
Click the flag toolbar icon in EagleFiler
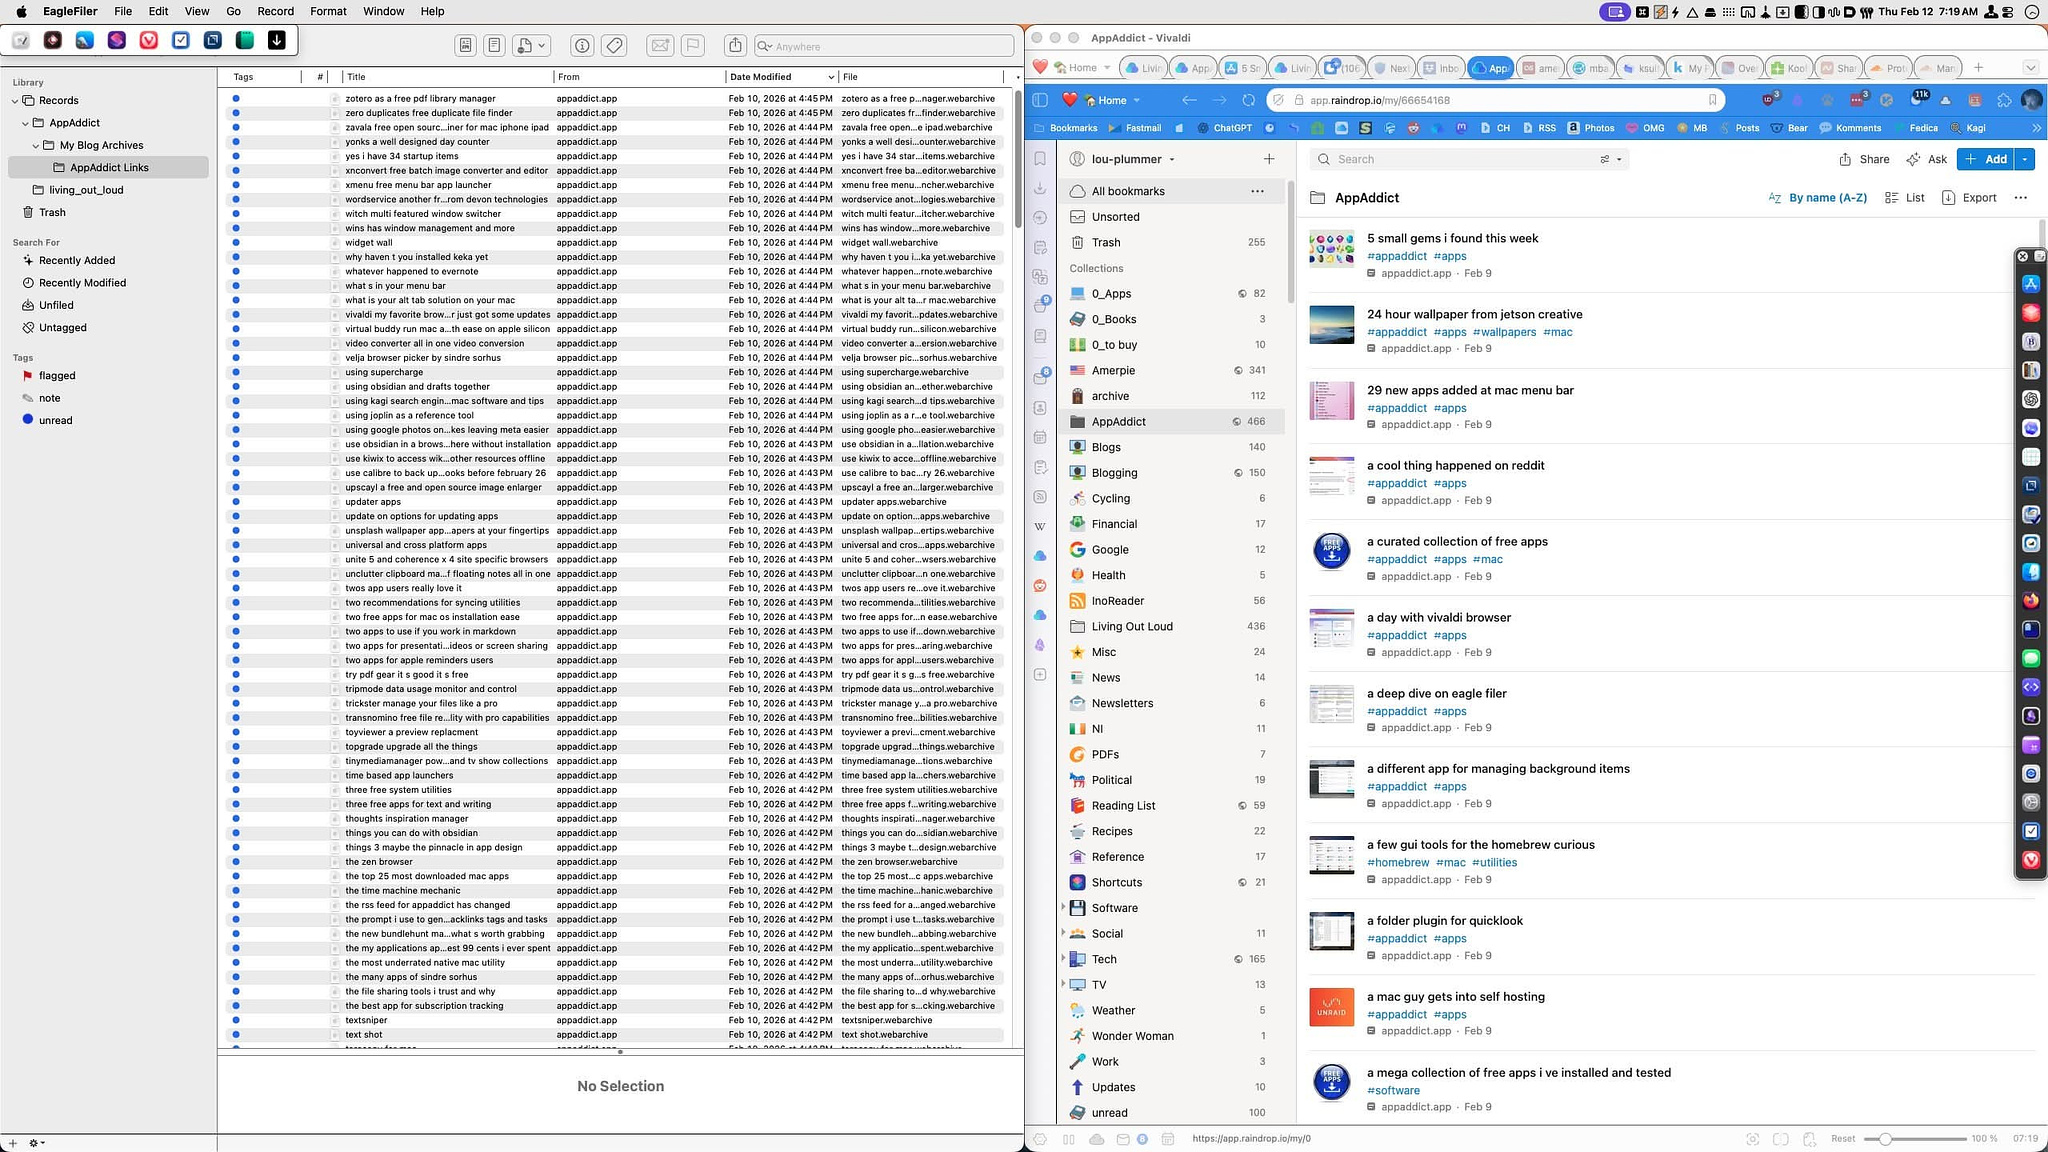click(692, 46)
